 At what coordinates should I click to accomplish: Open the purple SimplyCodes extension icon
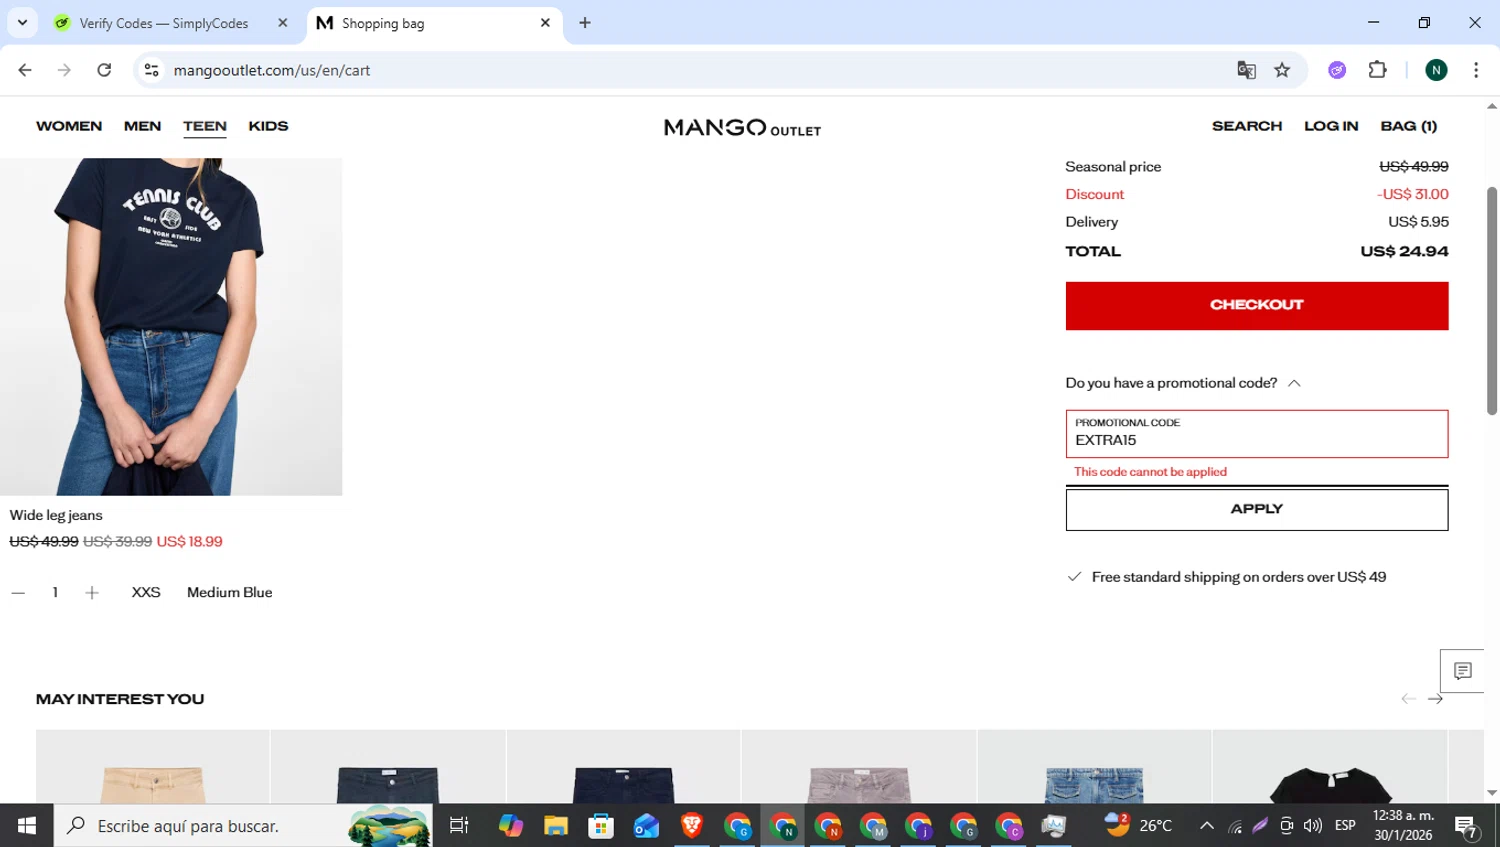(x=1337, y=70)
